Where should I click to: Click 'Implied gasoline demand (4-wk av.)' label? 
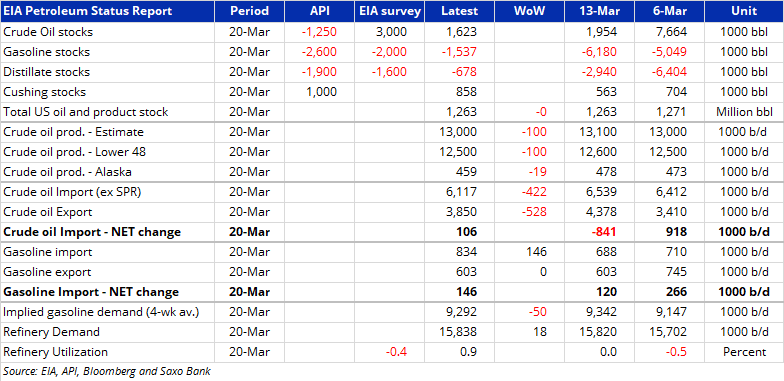(x=101, y=312)
